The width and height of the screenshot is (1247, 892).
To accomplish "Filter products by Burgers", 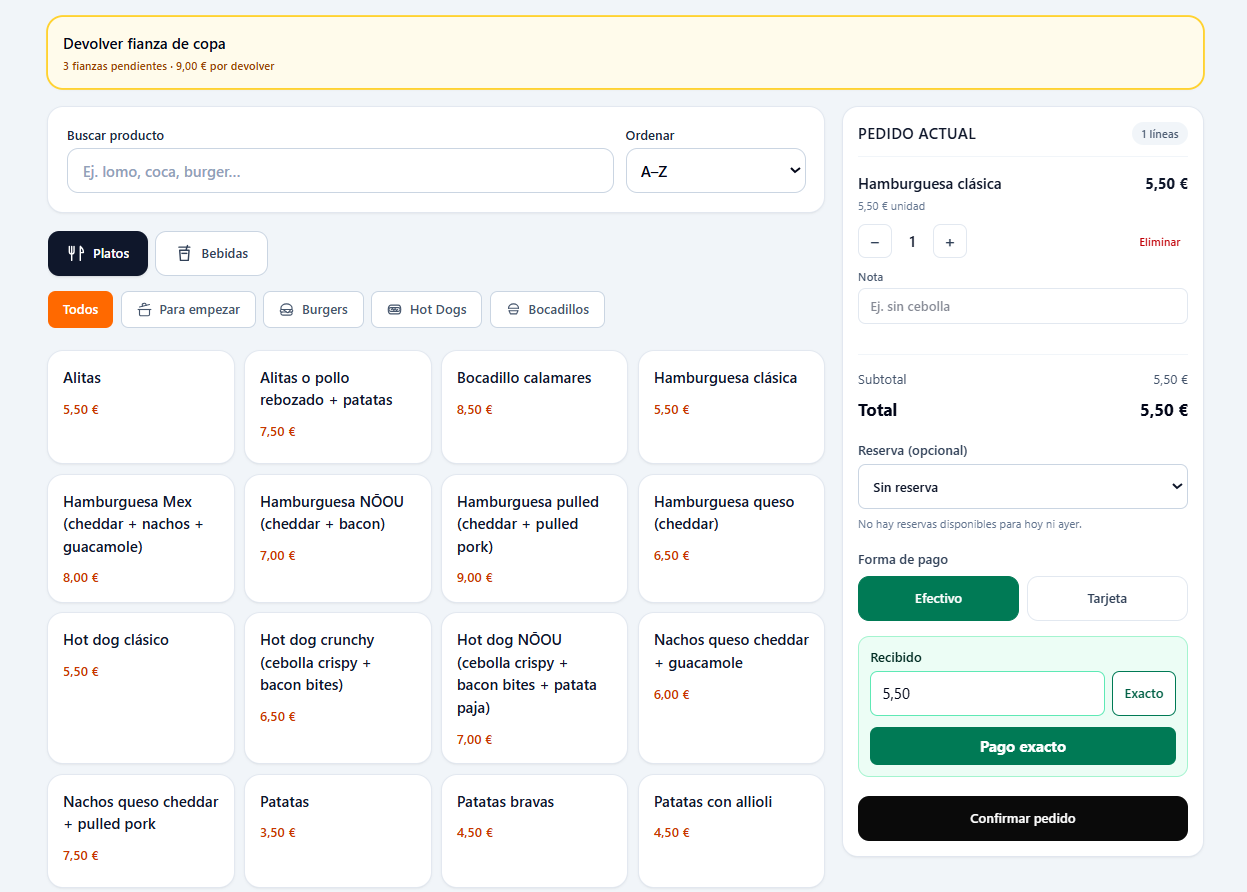I will (313, 309).
